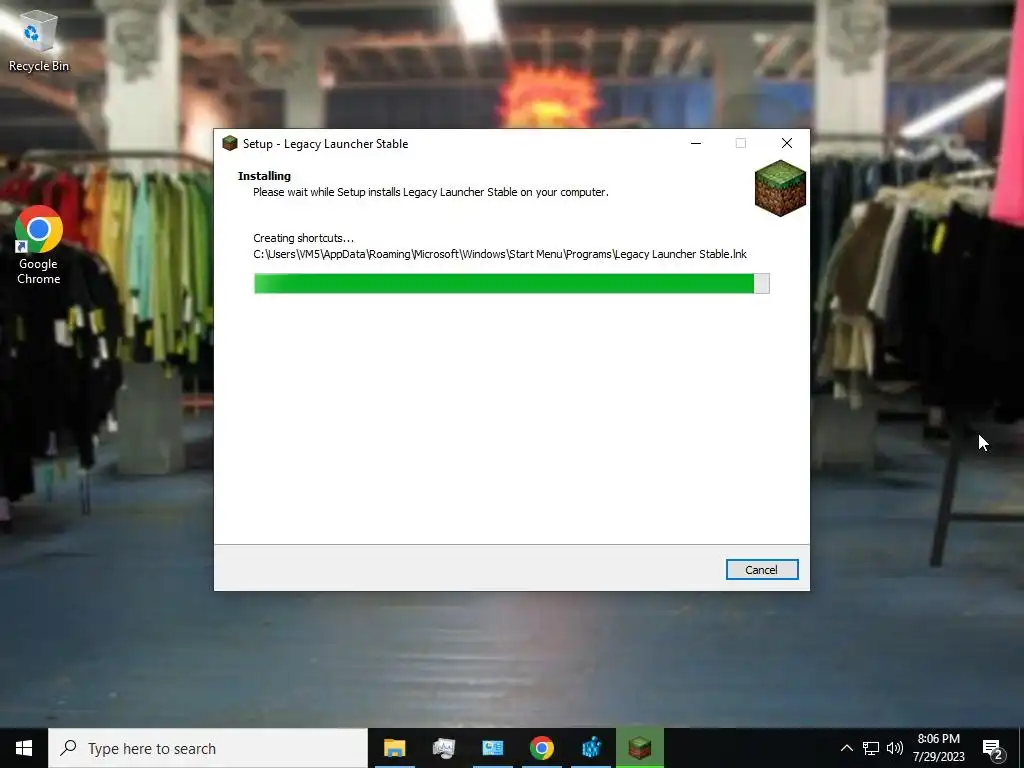The image size is (1024, 768).
Task: Click the setup window title bar icon
Action: coord(229,143)
